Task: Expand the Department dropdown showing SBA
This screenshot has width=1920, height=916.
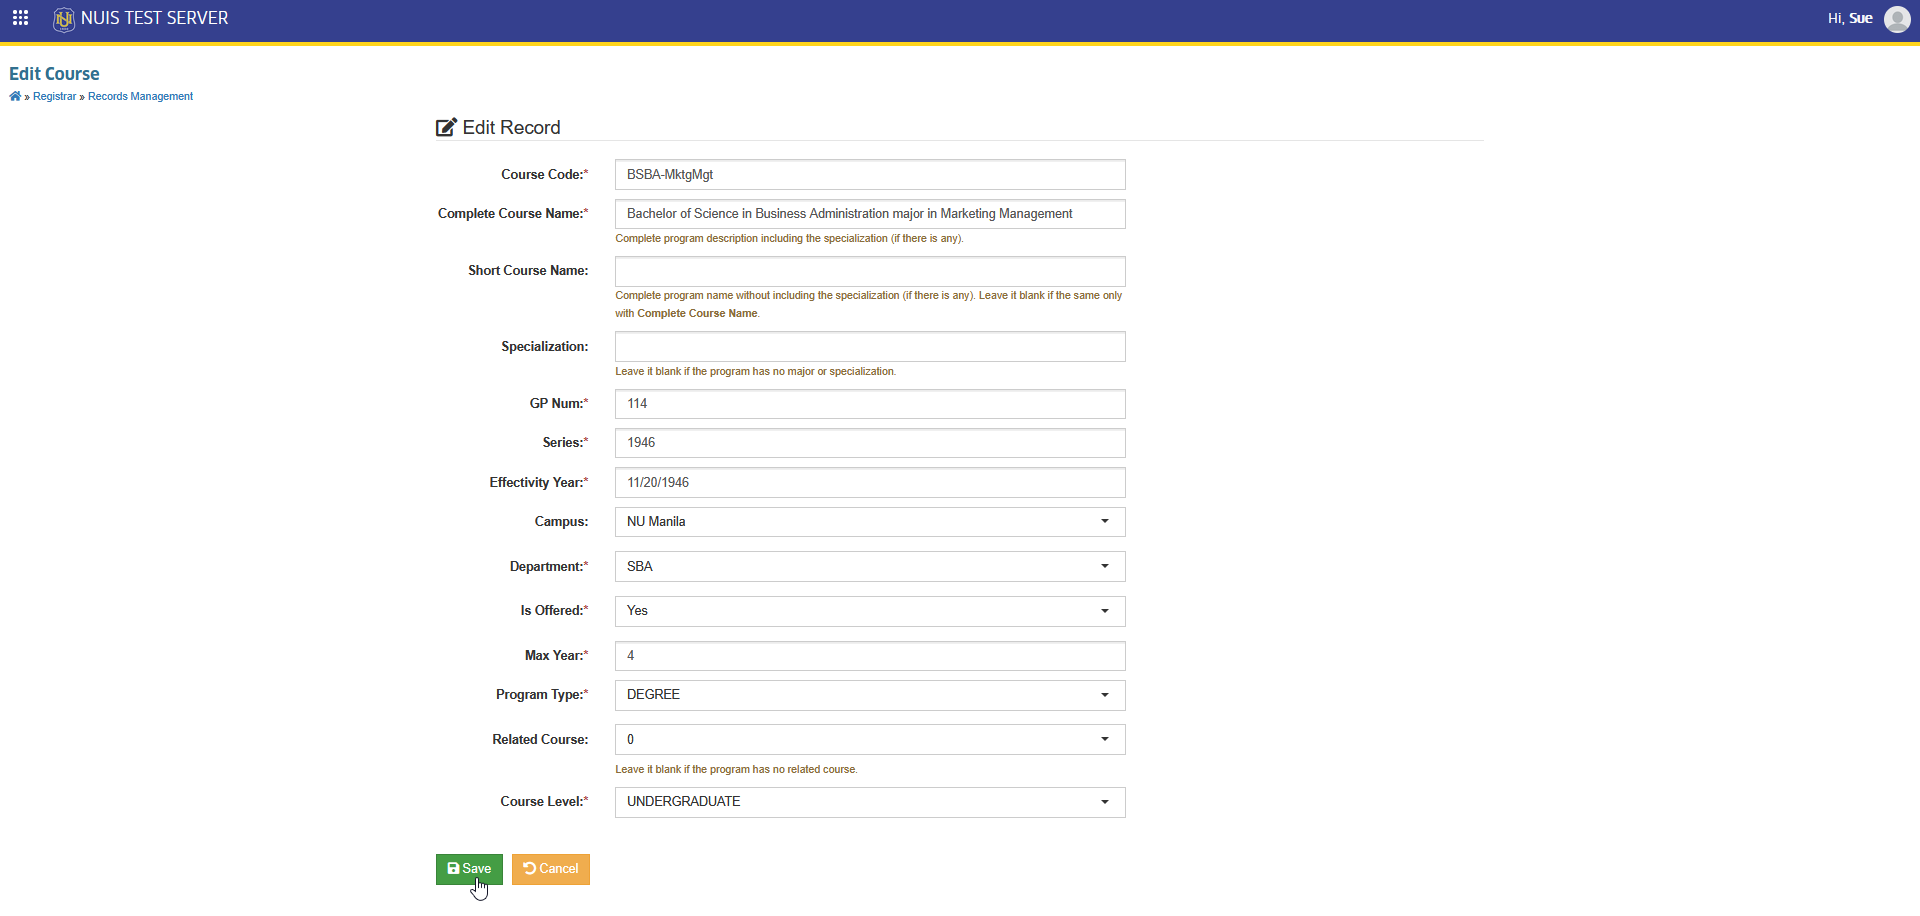Action: click(x=870, y=567)
